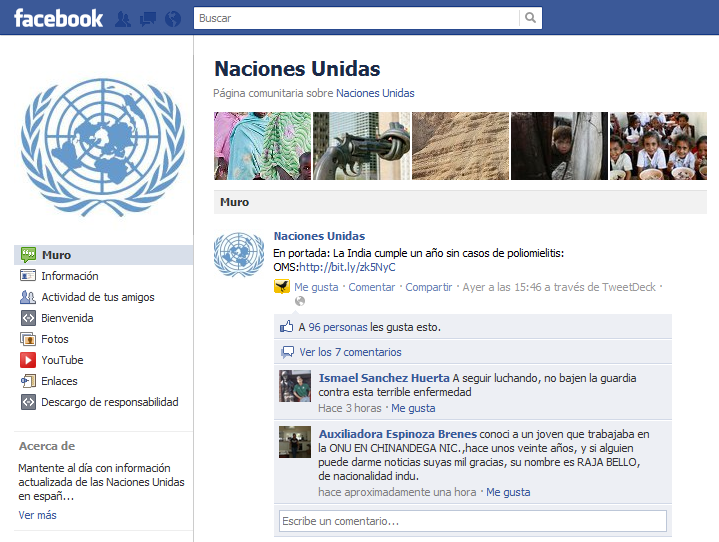The image size is (719, 542).
Task: Click the Escribe un comentario field
Action: point(473,521)
